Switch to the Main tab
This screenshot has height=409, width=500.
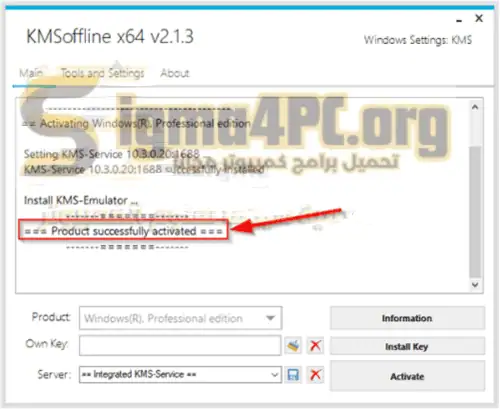pos(31,73)
